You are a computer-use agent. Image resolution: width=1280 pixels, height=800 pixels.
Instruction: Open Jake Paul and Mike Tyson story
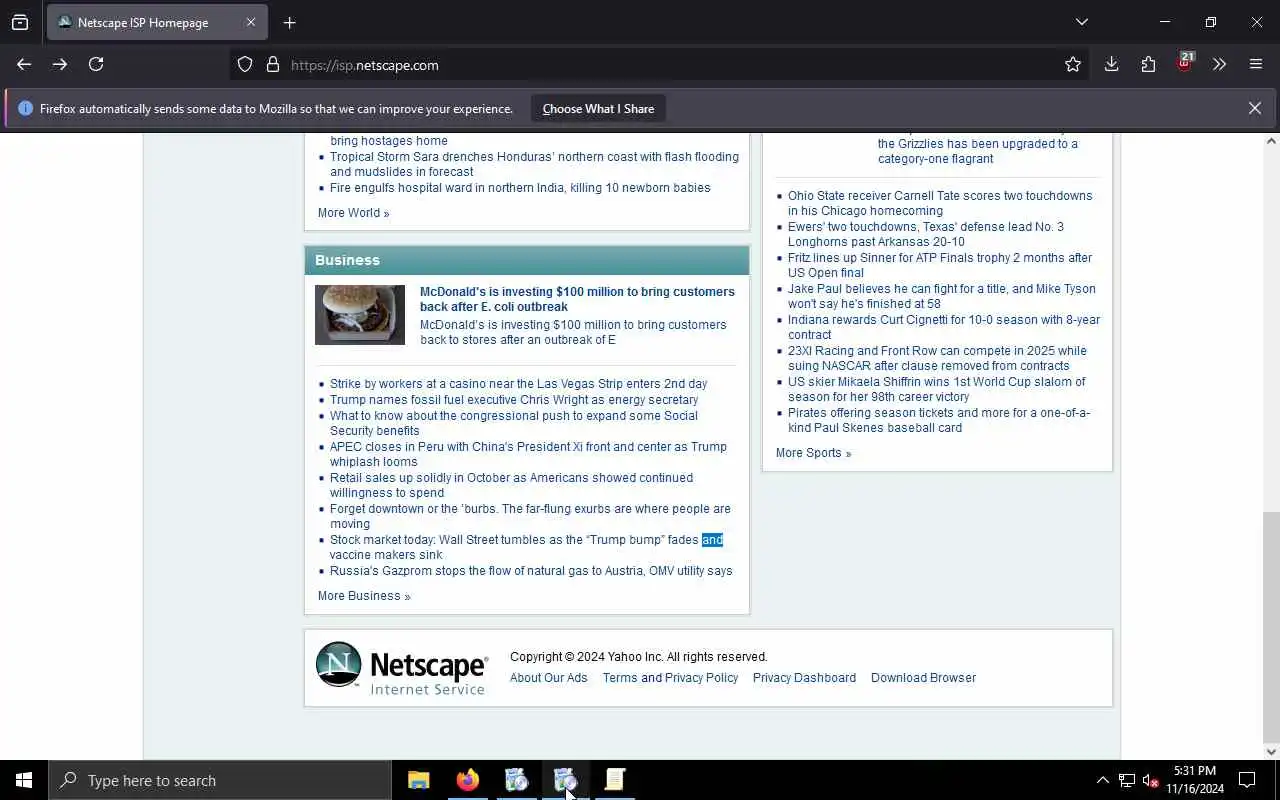pos(941,296)
